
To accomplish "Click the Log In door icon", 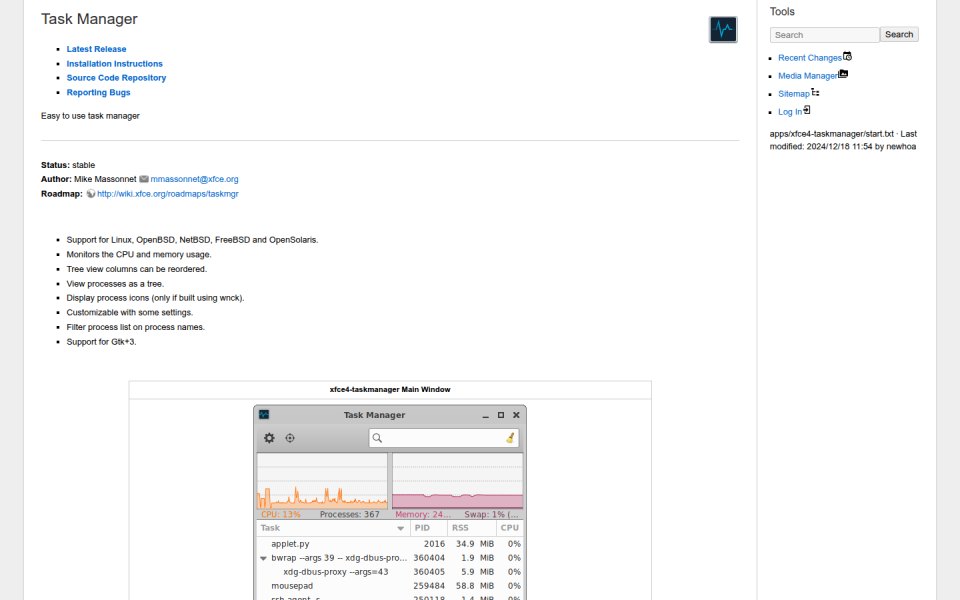I will pyautogui.click(x=806, y=110).
